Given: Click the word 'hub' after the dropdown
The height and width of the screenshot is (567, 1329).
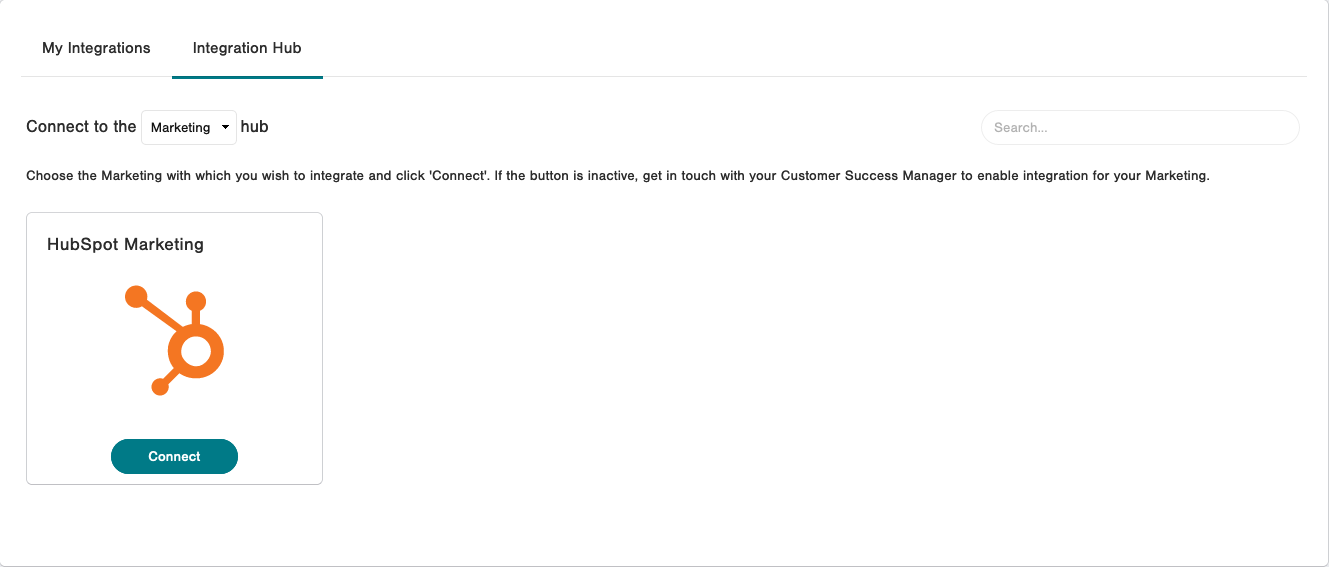Looking at the screenshot, I should click(255, 127).
